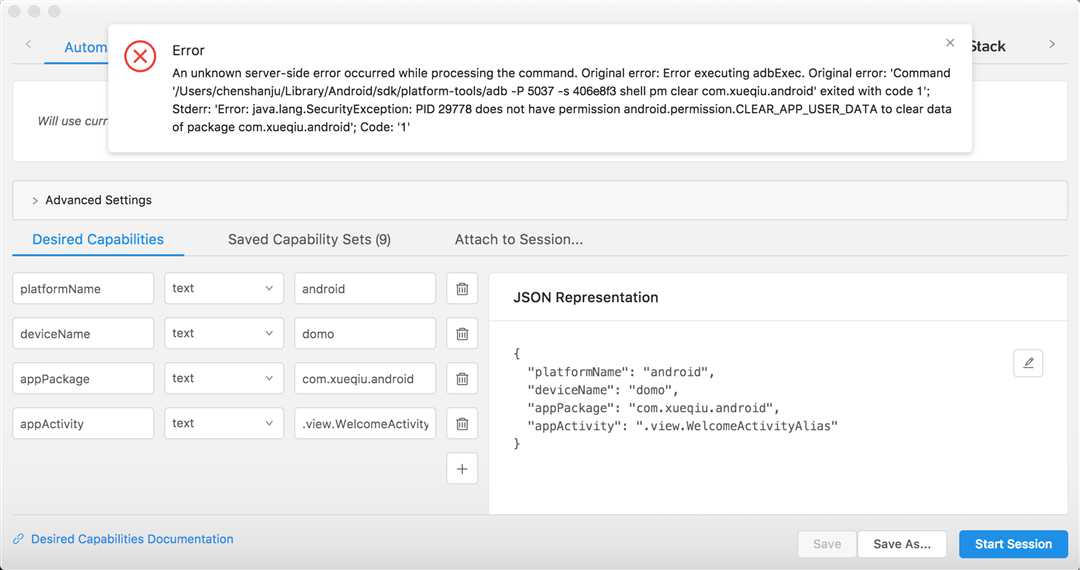Delete the deviceName capability row
The height and width of the screenshot is (570, 1080).
tap(462, 334)
